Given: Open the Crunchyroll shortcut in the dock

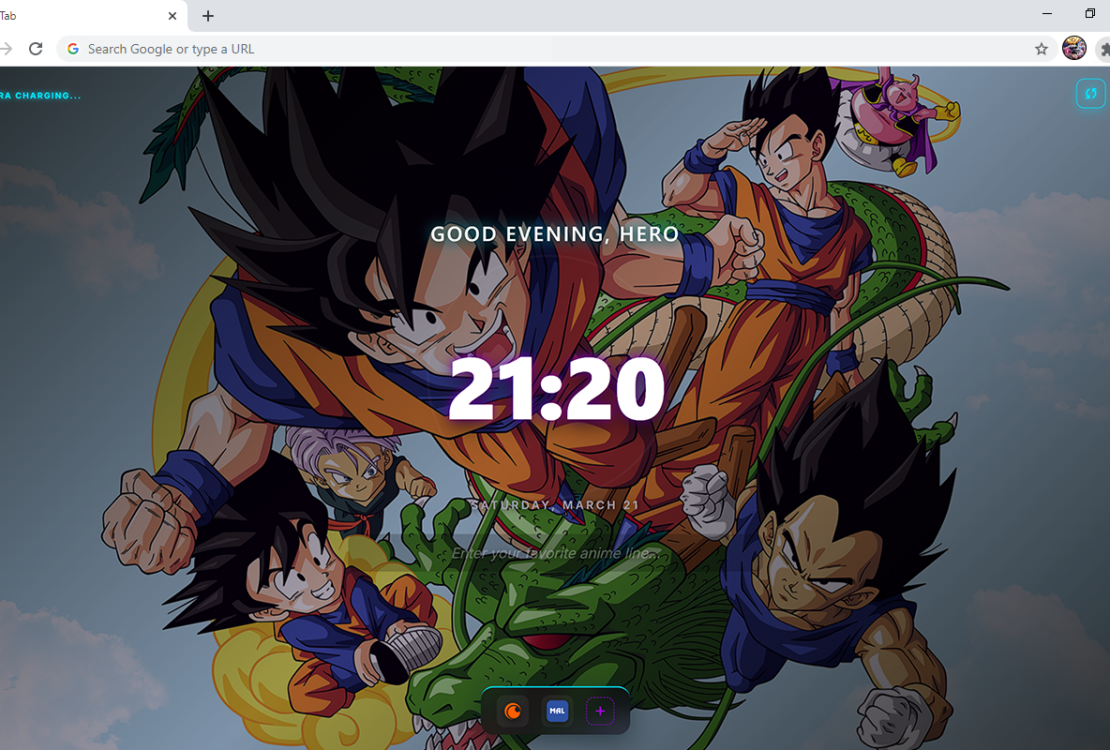Looking at the screenshot, I should (513, 710).
